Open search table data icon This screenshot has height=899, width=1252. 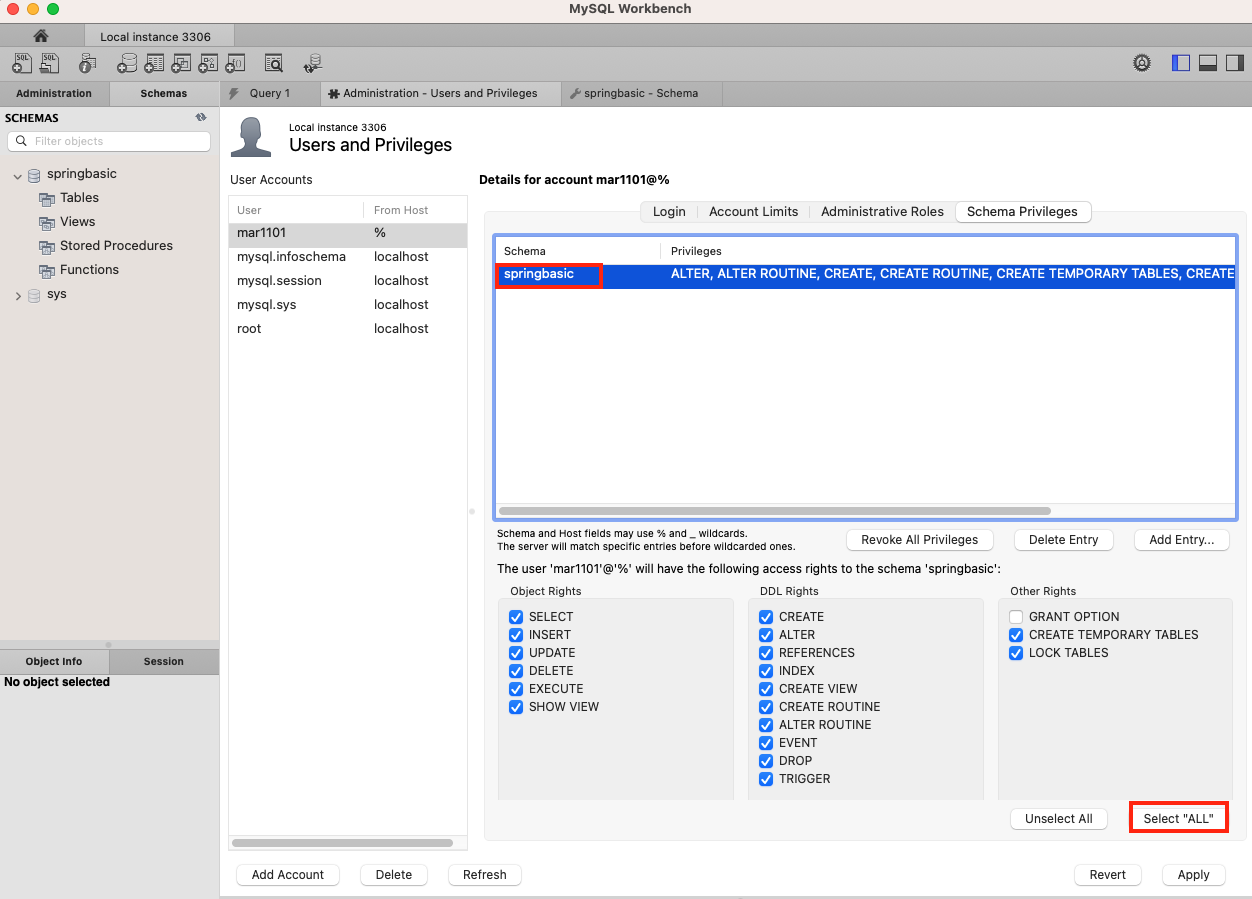[274, 63]
